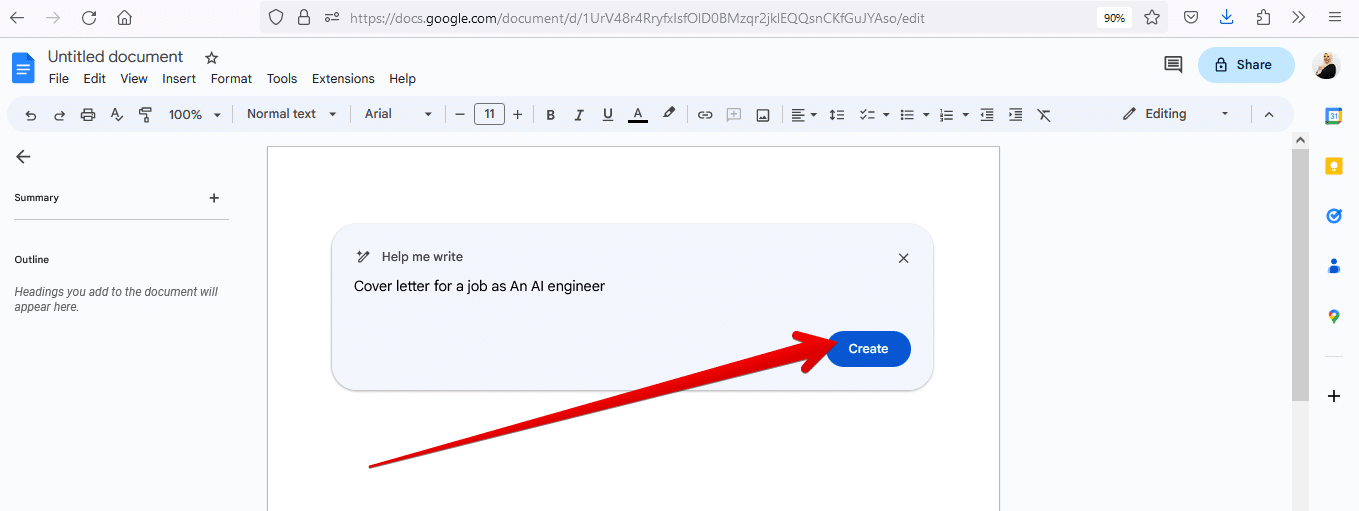Open Google Docs home icon
The width and height of the screenshot is (1359, 511).
click(23, 68)
